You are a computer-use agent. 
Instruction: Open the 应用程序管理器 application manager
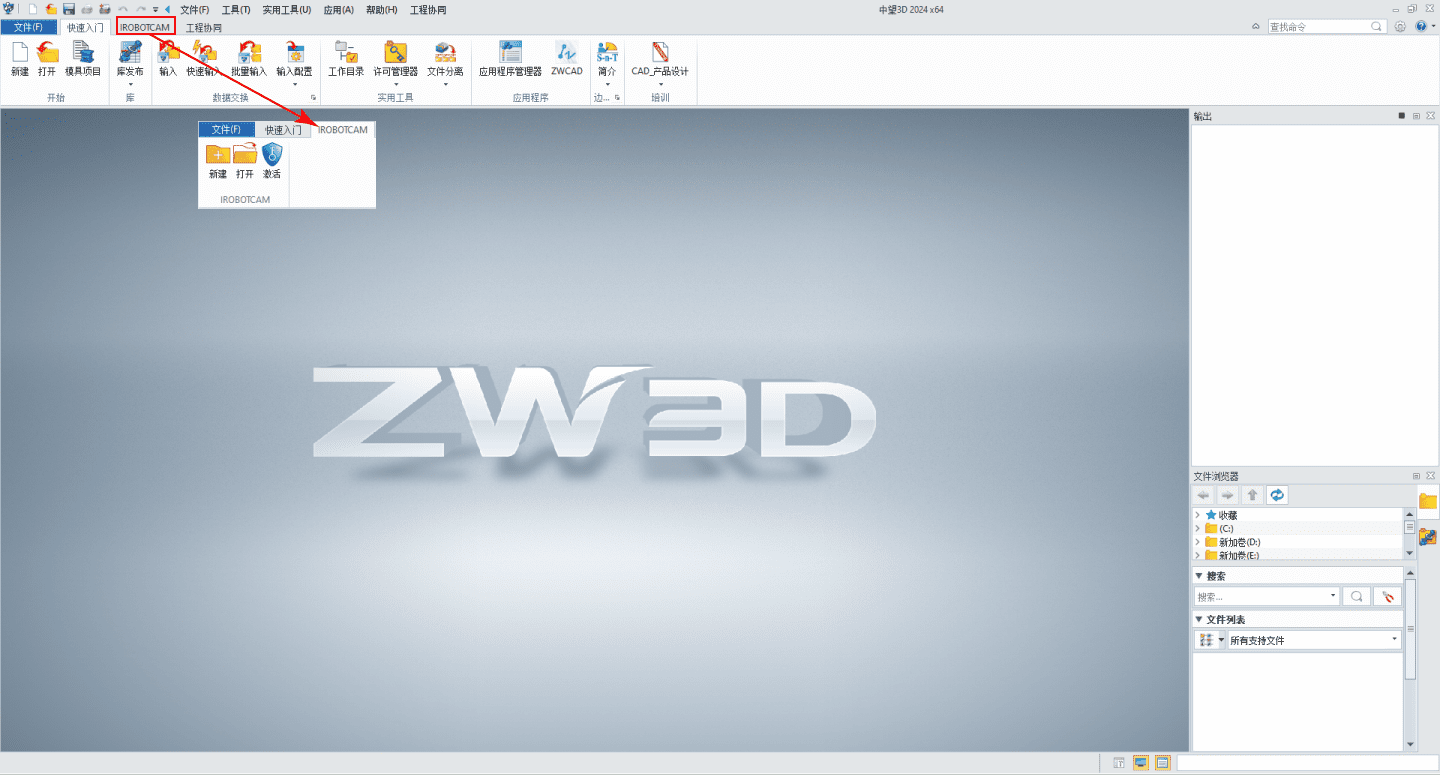coord(510,59)
